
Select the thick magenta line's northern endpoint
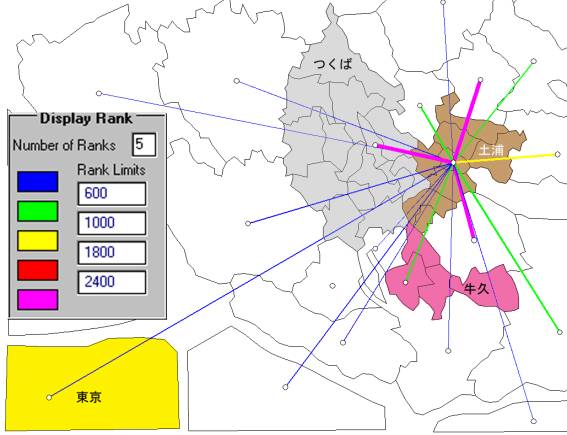coord(480,80)
